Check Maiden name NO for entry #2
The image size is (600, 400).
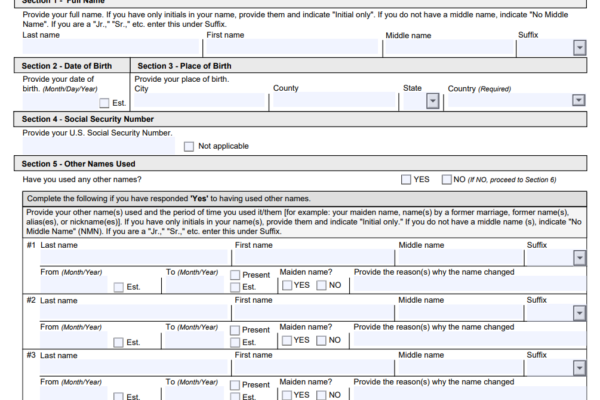pyautogui.click(x=321, y=340)
